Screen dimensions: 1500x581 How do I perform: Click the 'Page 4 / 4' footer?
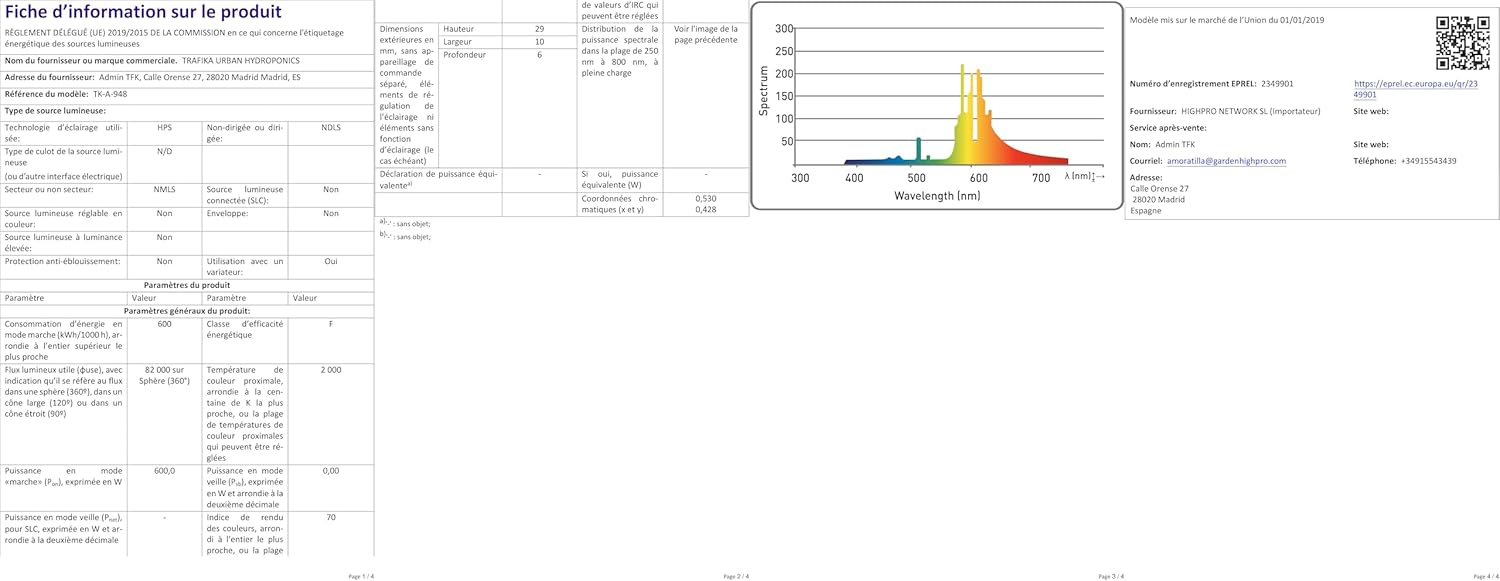tap(1485, 576)
